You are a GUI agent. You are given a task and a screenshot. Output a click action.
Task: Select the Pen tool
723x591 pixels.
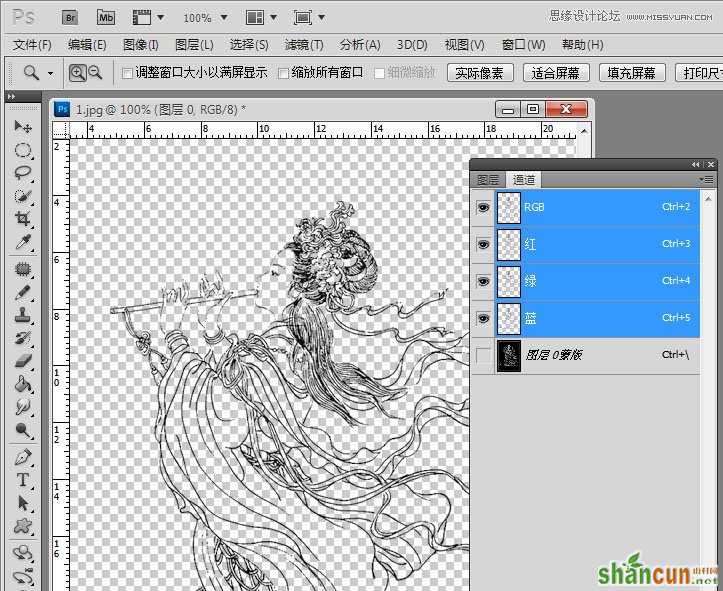pyautogui.click(x=23, y=457)
